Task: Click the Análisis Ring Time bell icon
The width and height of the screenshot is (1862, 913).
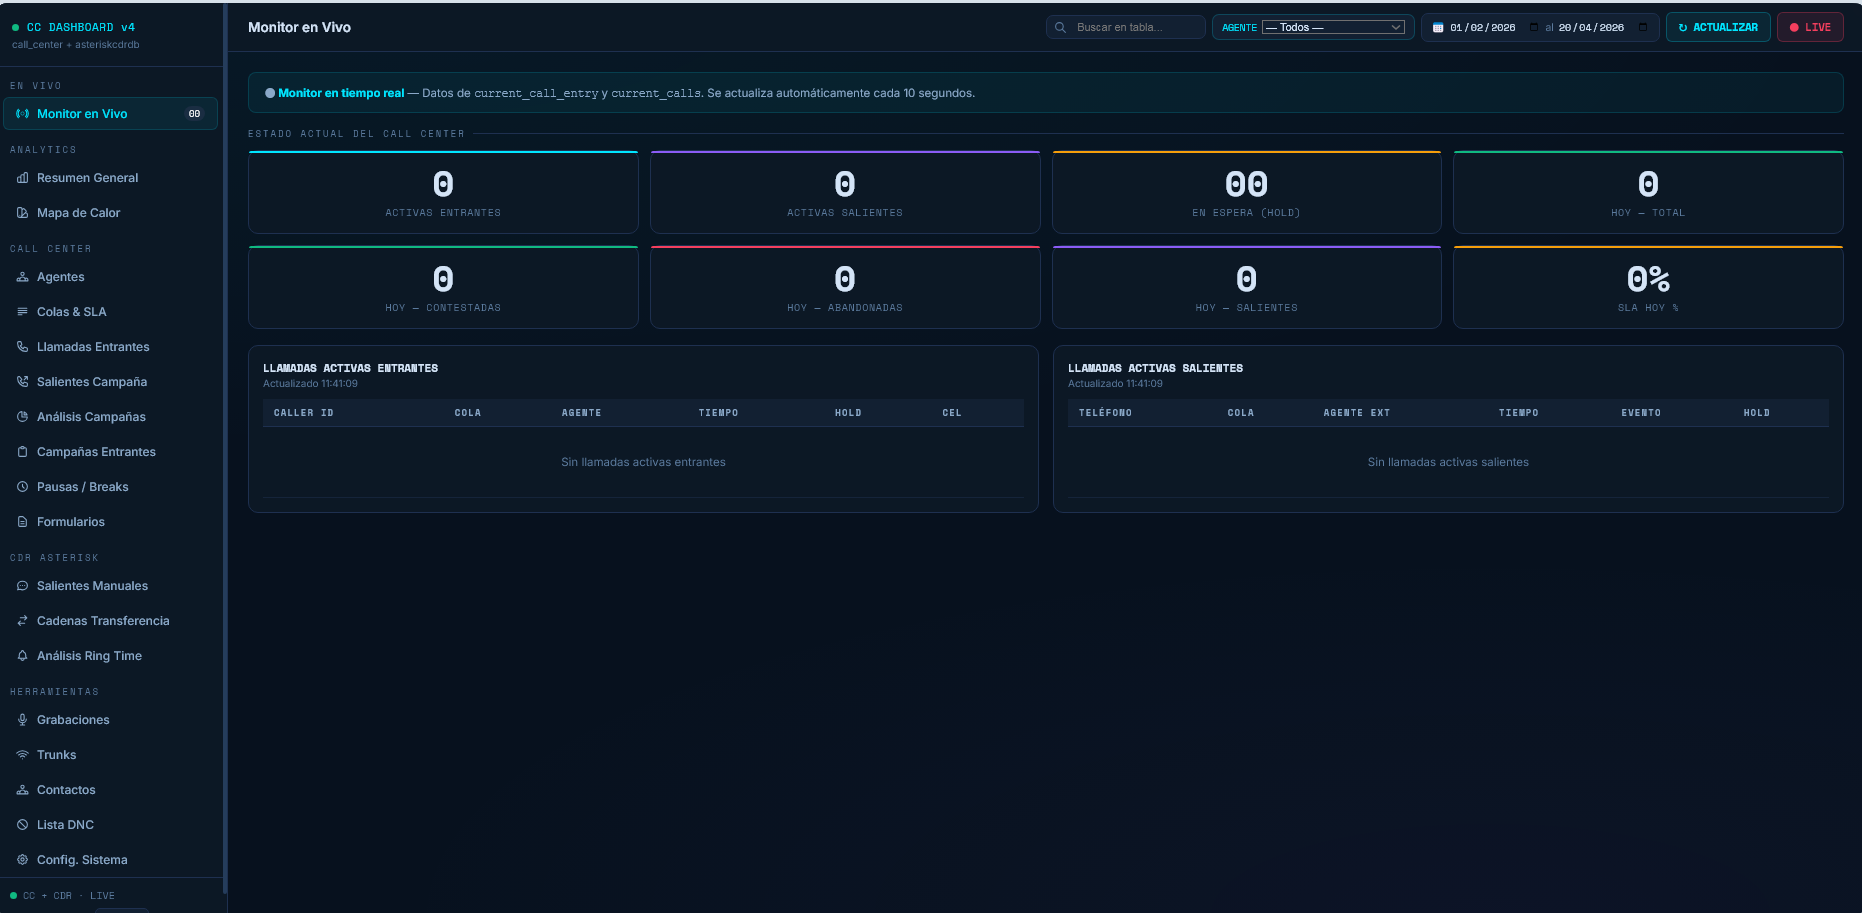Action: (22, 656)
